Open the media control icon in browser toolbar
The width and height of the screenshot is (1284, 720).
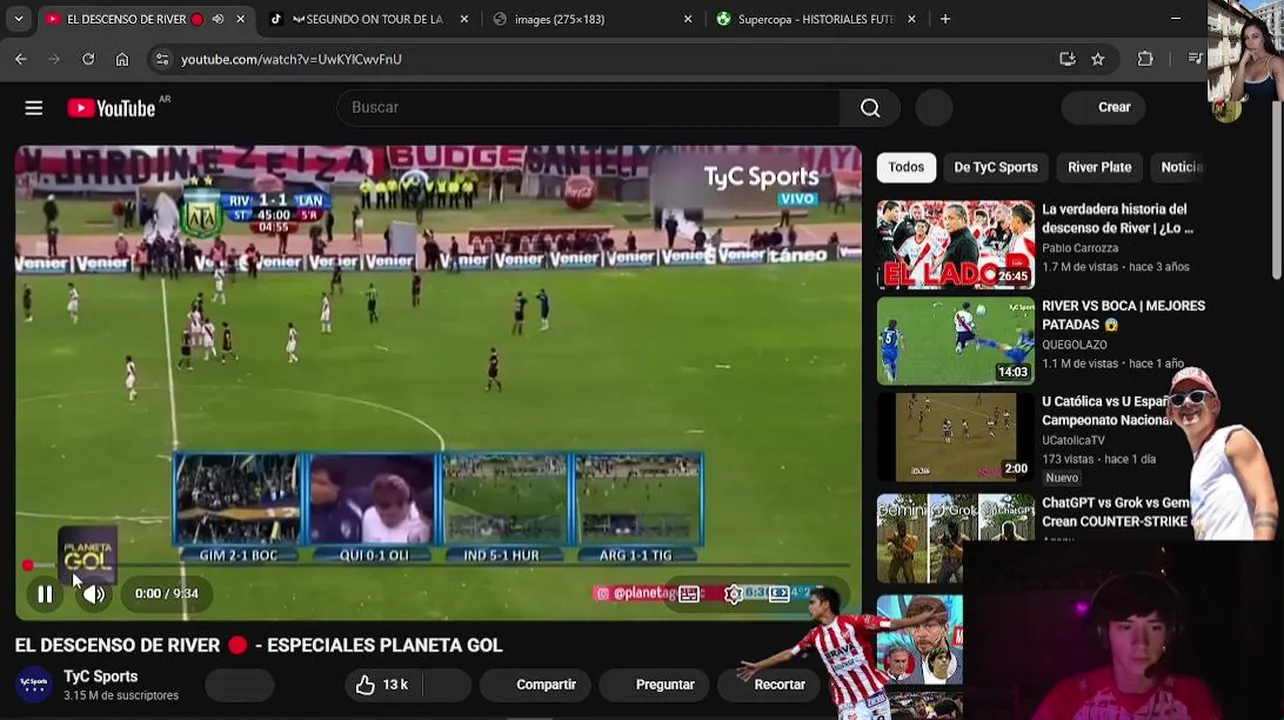pos(1195,59)
